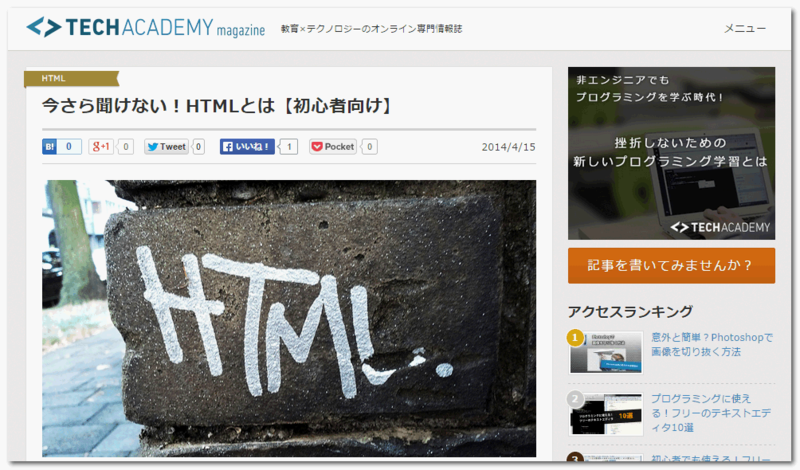Click the article date 2014/4/15
This screenshot has height=470, width=800.
508,147
